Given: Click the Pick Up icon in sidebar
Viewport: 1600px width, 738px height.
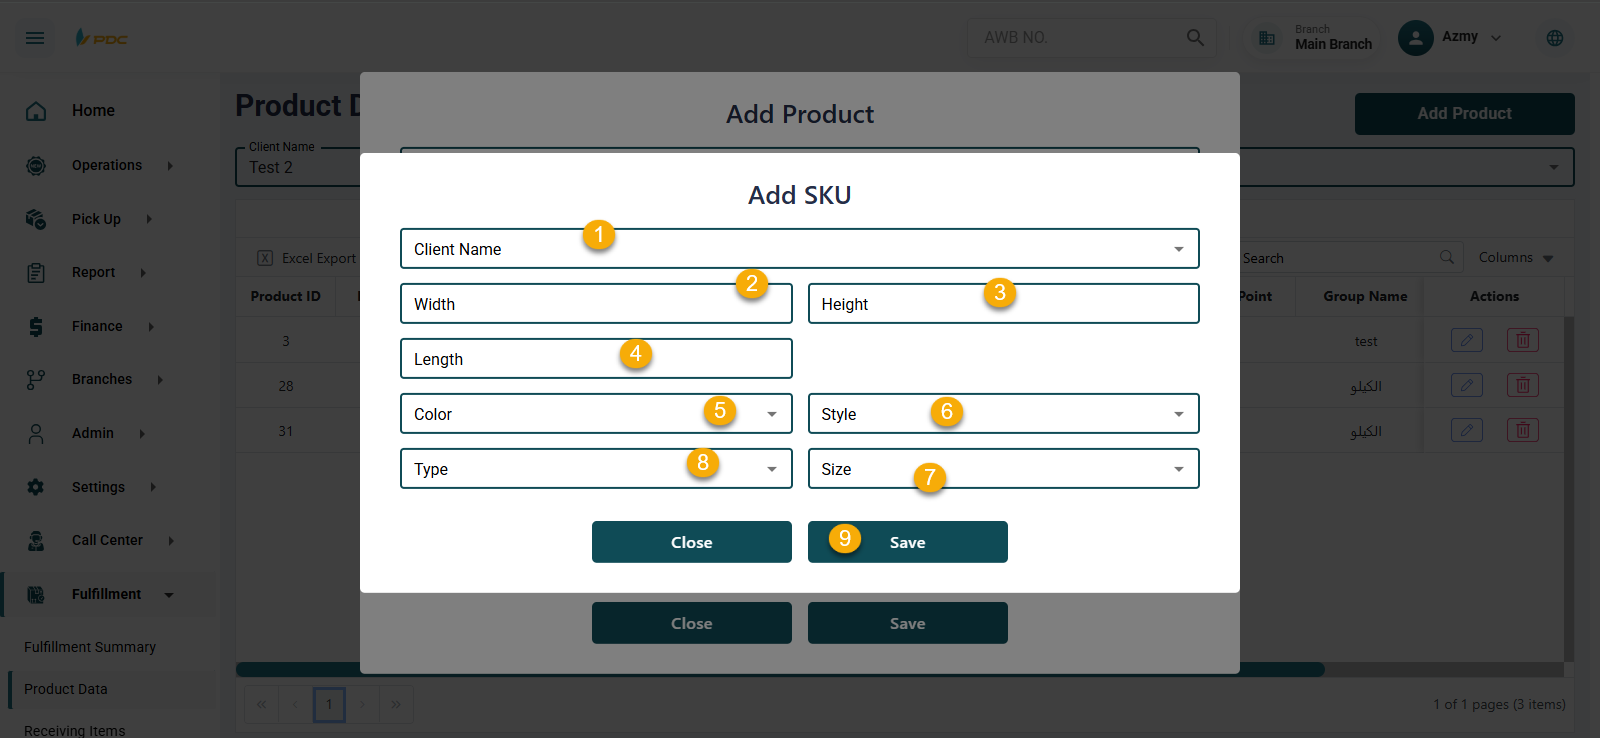Looking at the screenshot, I should (36, 219).
